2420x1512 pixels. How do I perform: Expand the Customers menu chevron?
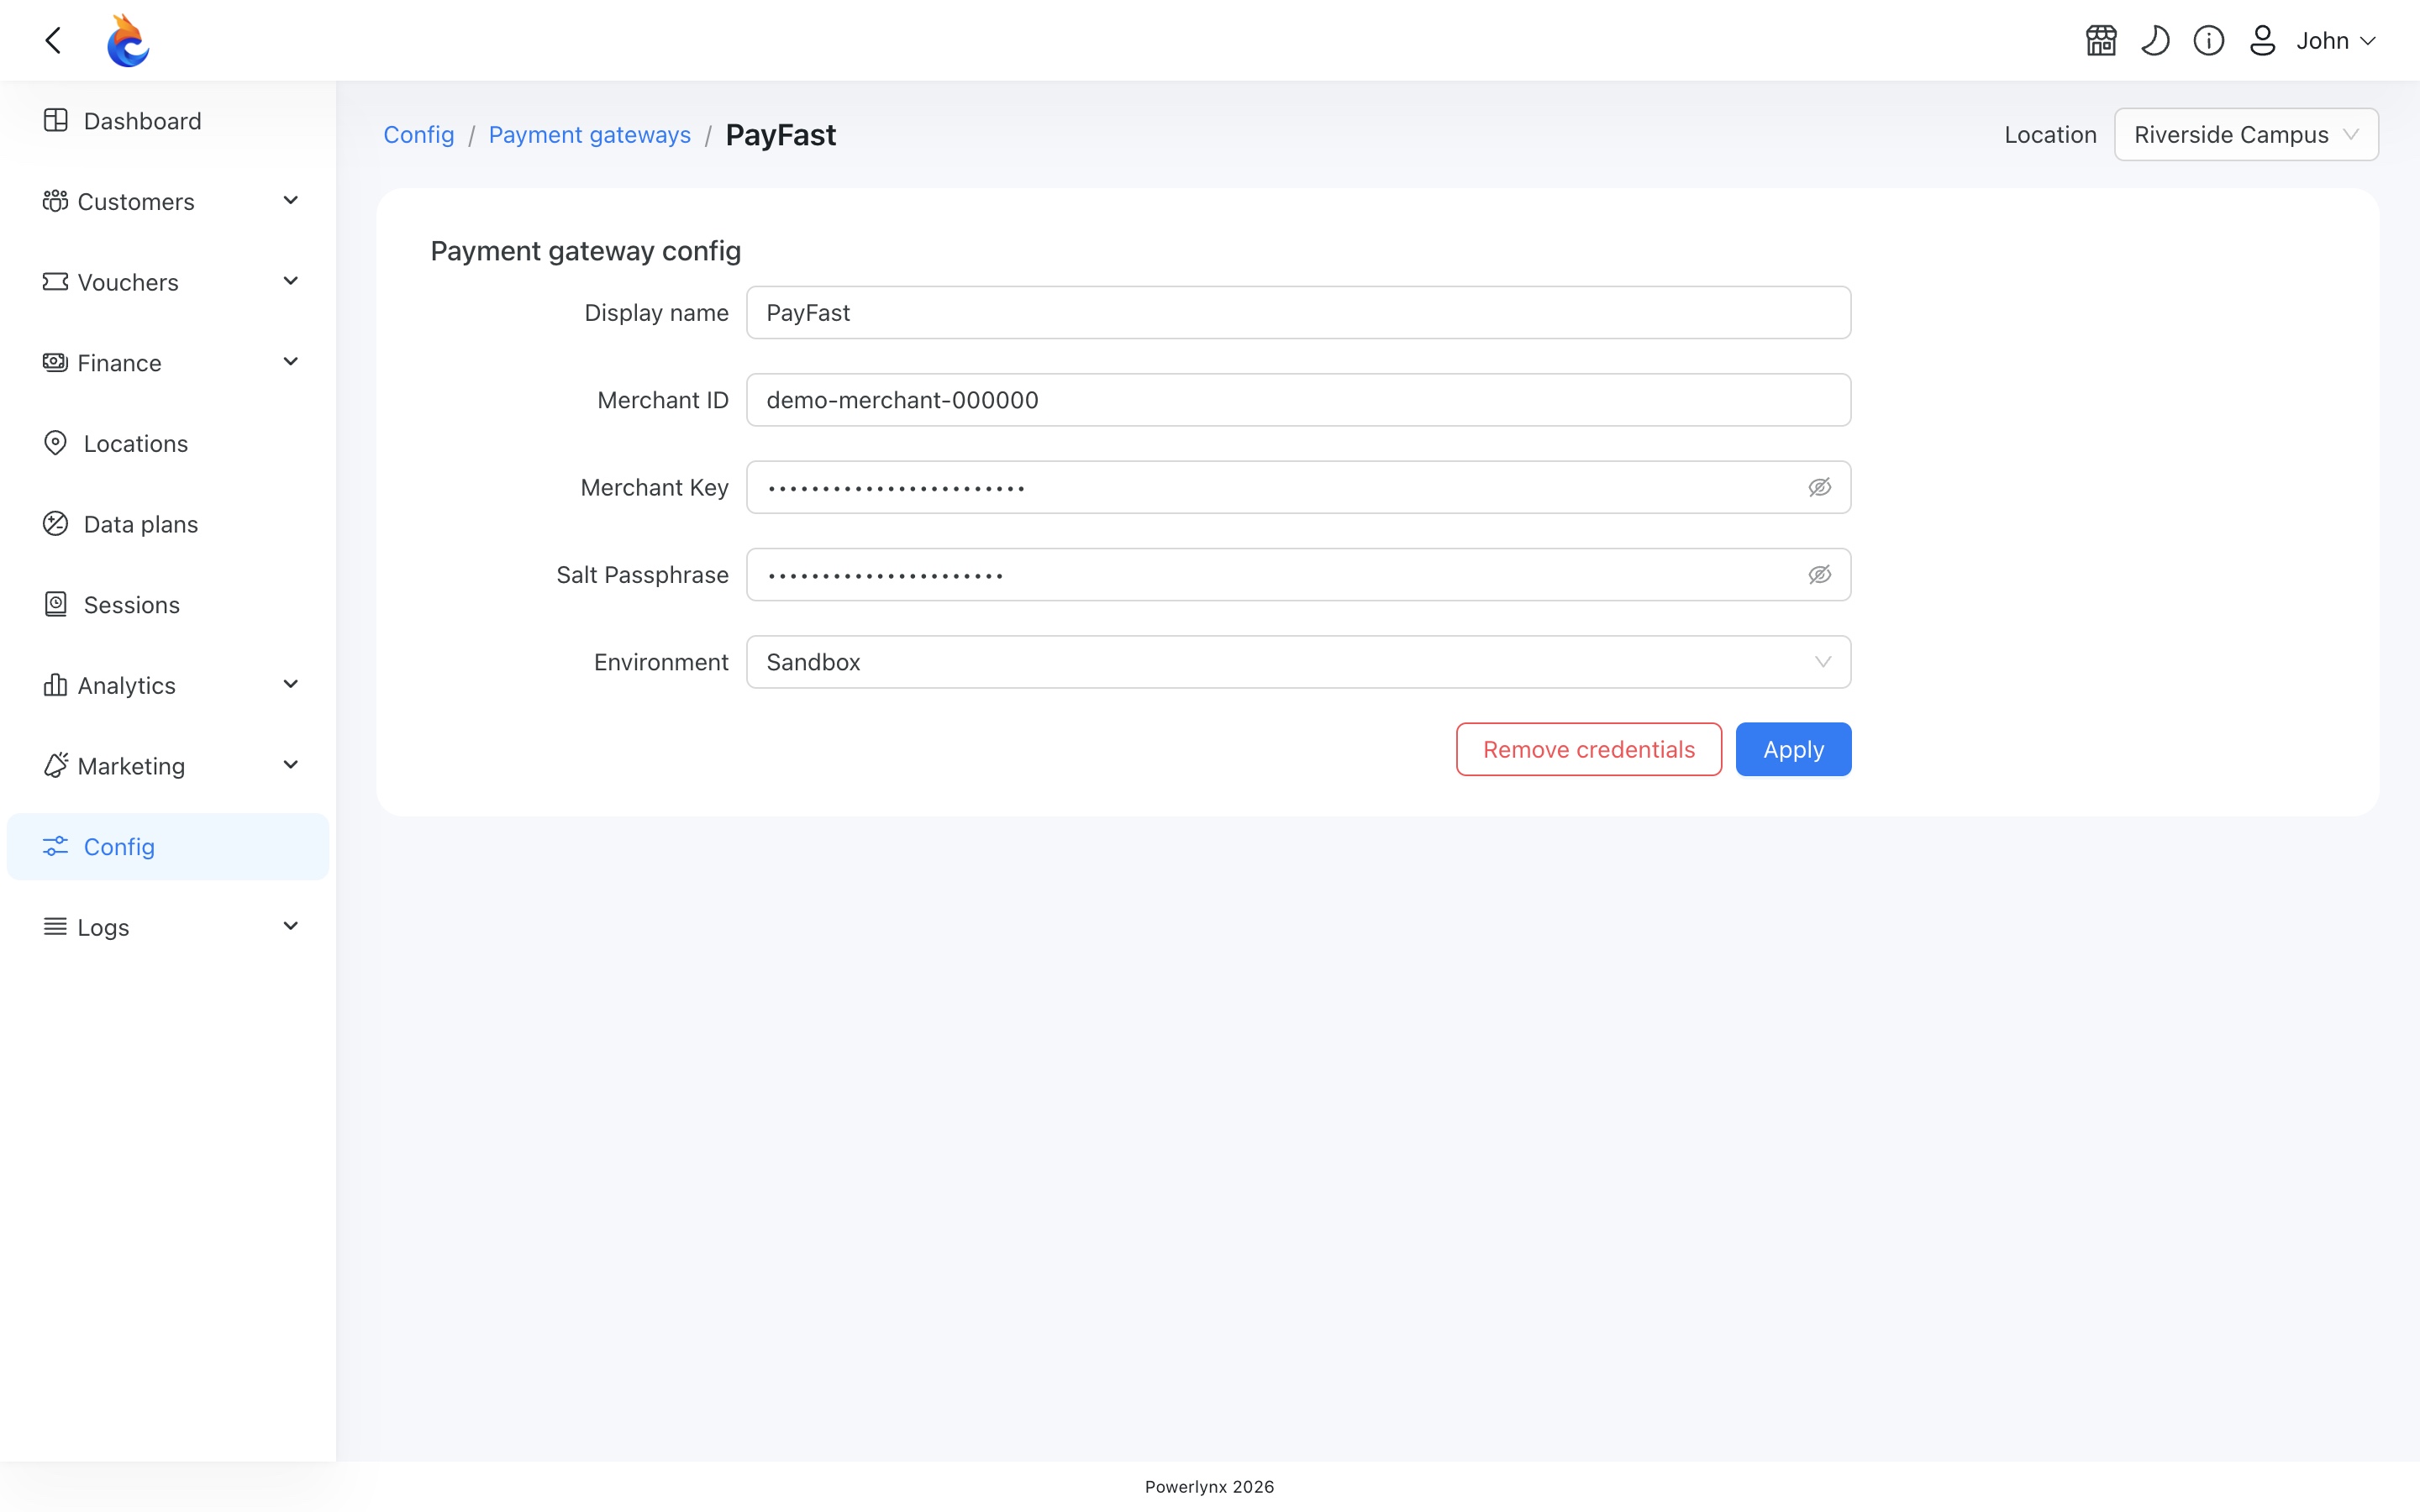(291, 201)
